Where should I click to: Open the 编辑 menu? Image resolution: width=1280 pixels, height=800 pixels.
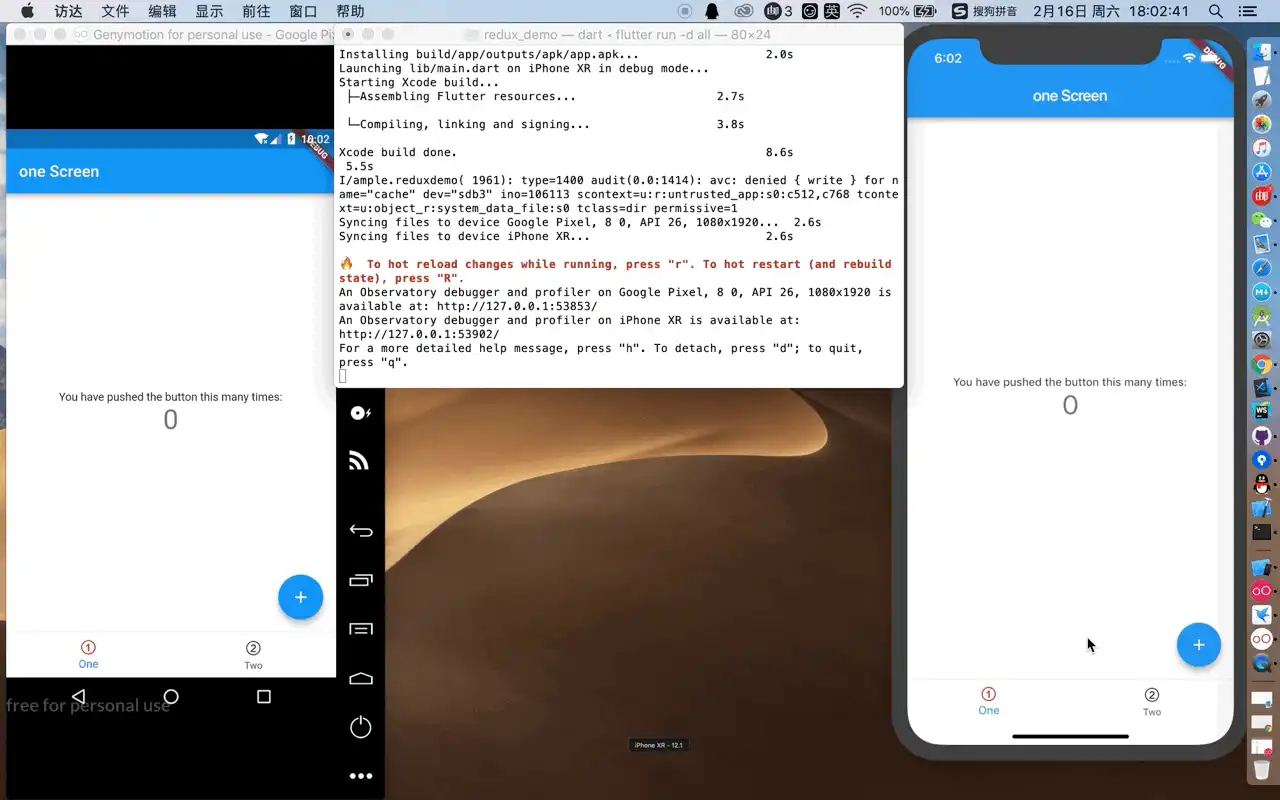[x=162, y=11]
